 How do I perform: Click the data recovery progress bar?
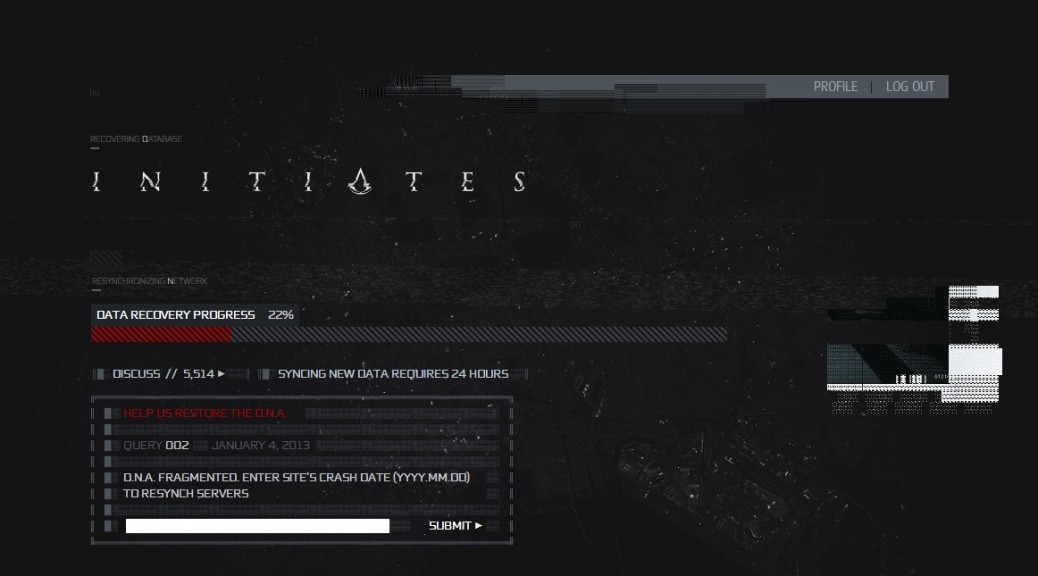(x=409, y=334)
